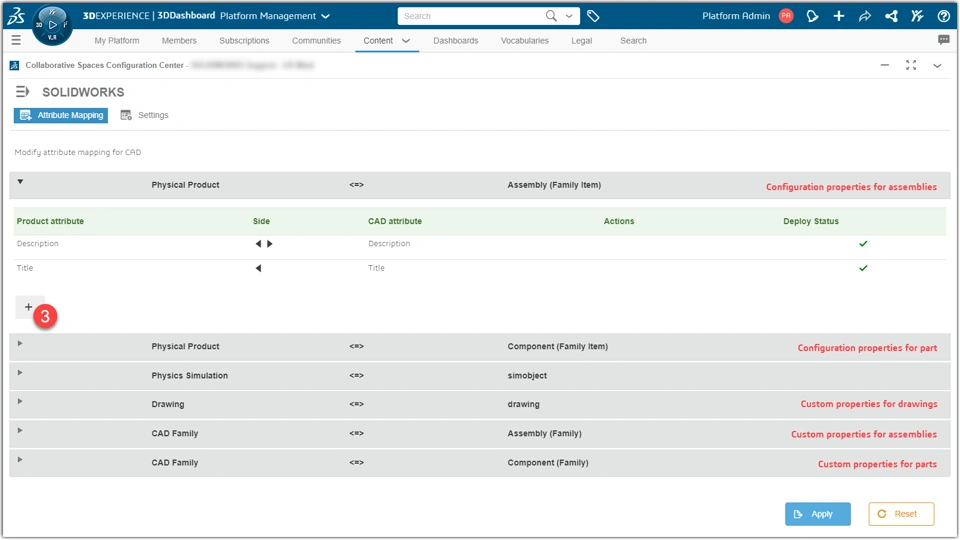The height and width of the screenshot is (540, 960).
Task: Open the help question mark icon
Action: coord(943,16)
